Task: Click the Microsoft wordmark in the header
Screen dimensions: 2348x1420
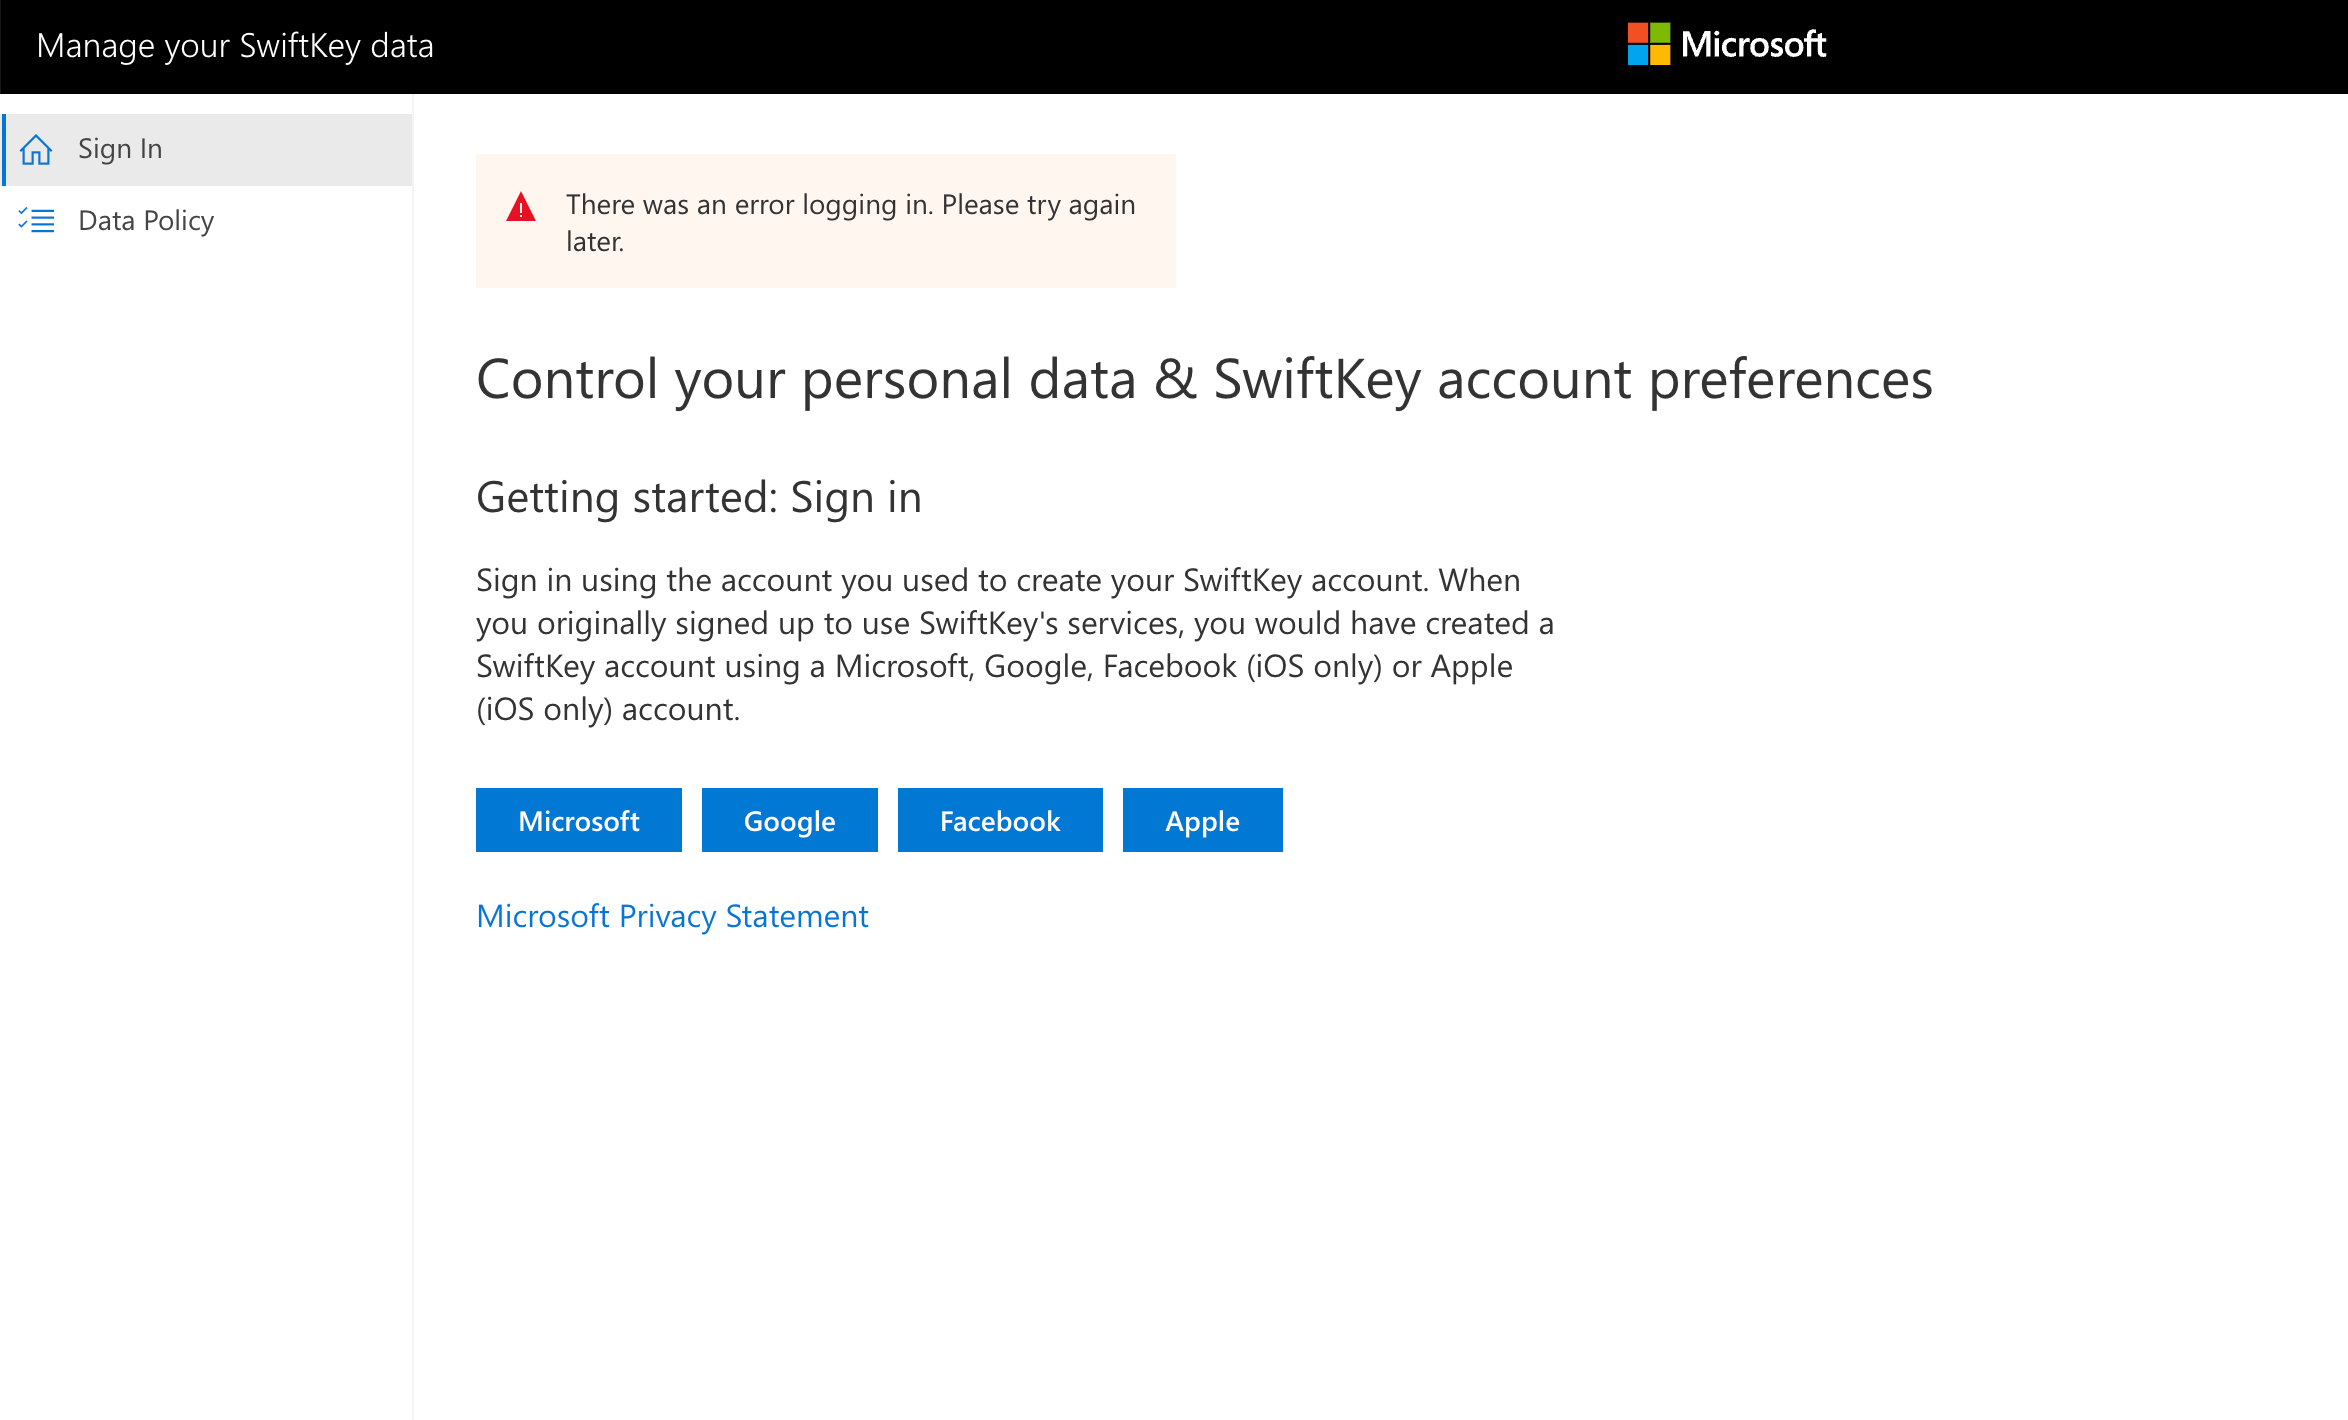Action: pos(1753,45)
